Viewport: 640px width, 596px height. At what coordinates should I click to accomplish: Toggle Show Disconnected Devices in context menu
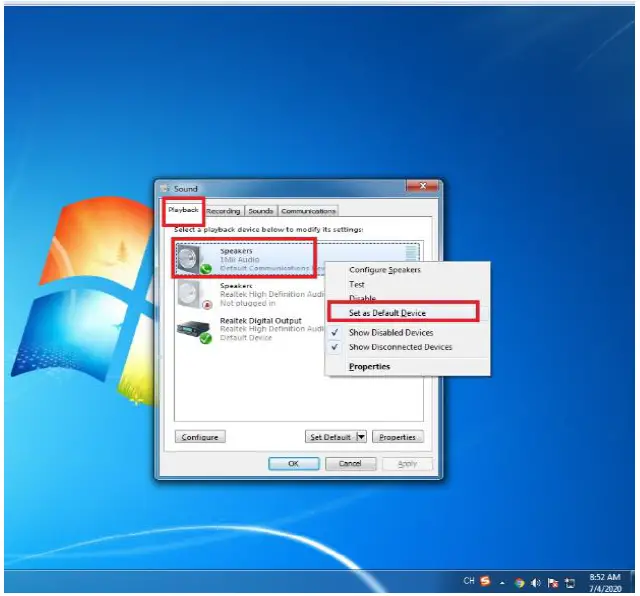[x=408, y=347]
